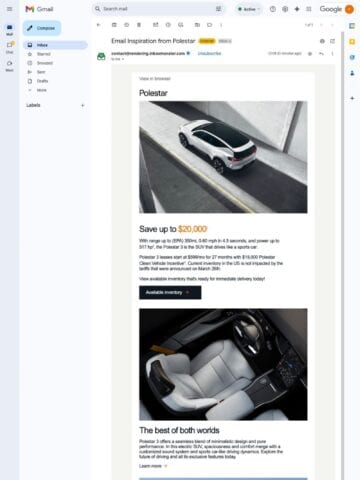Click the Compose button

pos(42,28)
